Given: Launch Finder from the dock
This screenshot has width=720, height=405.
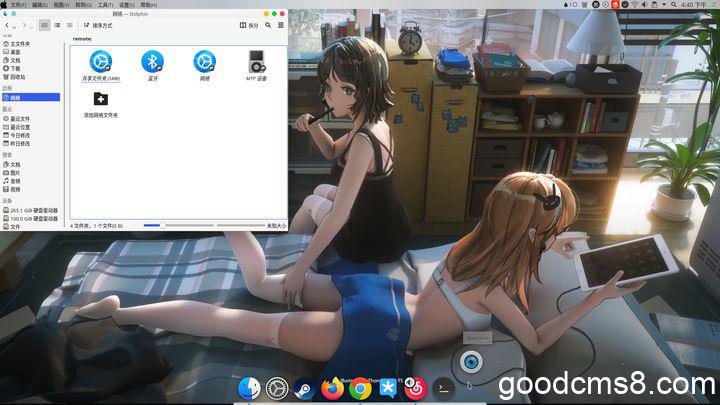Looking at the screenshot, I should 249,388.
